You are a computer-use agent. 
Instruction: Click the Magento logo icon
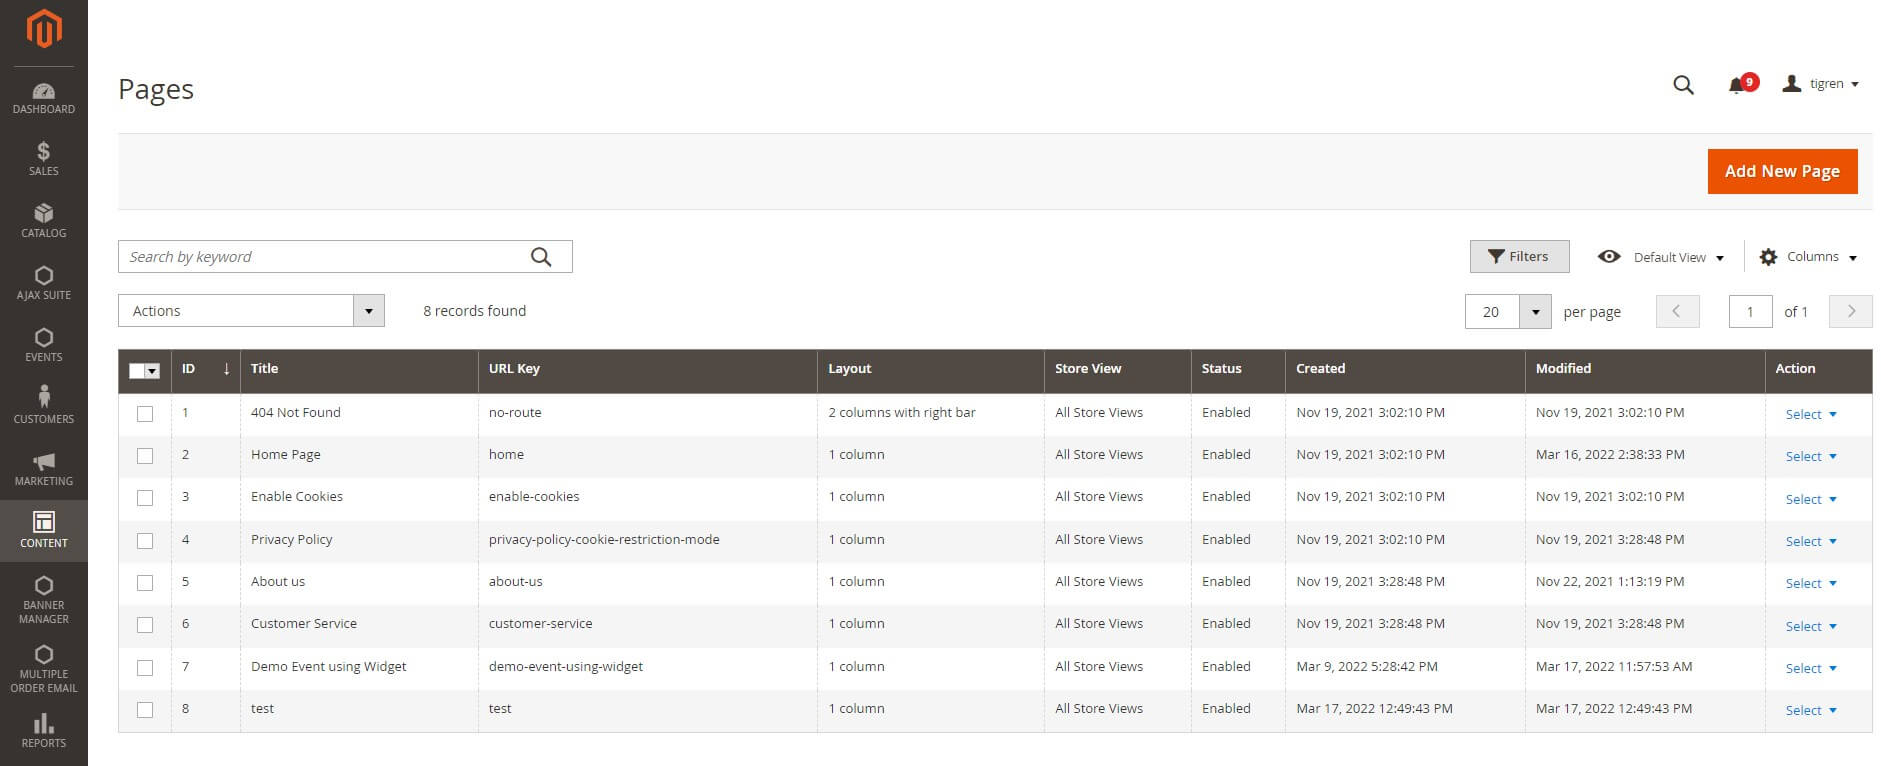pyautogui.click(x=43, y=29)
